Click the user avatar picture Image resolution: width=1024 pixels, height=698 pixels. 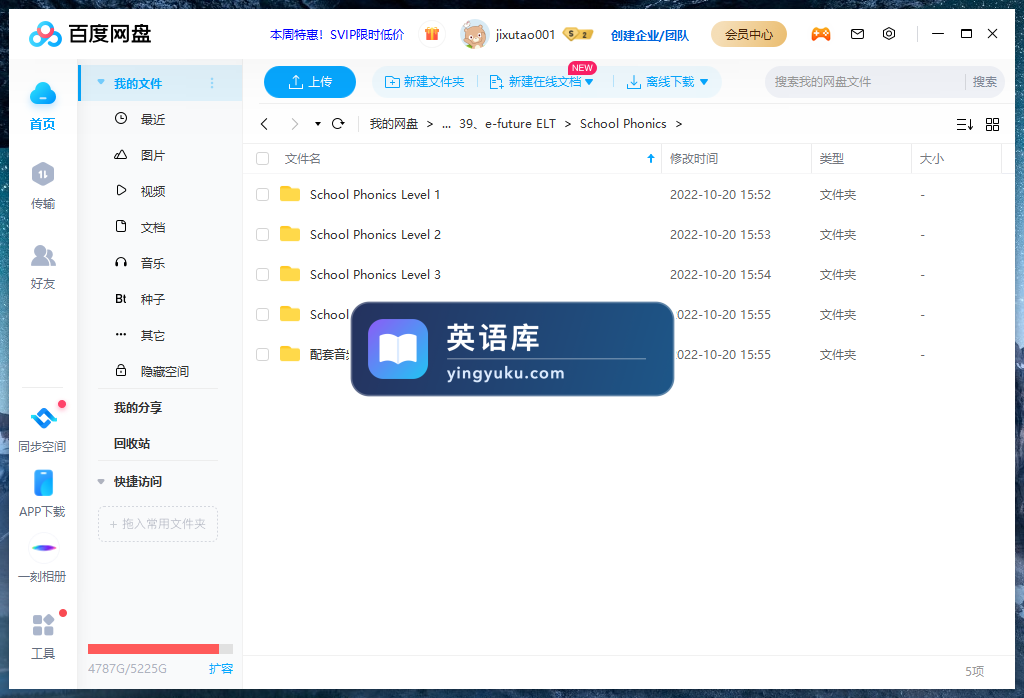474,34
